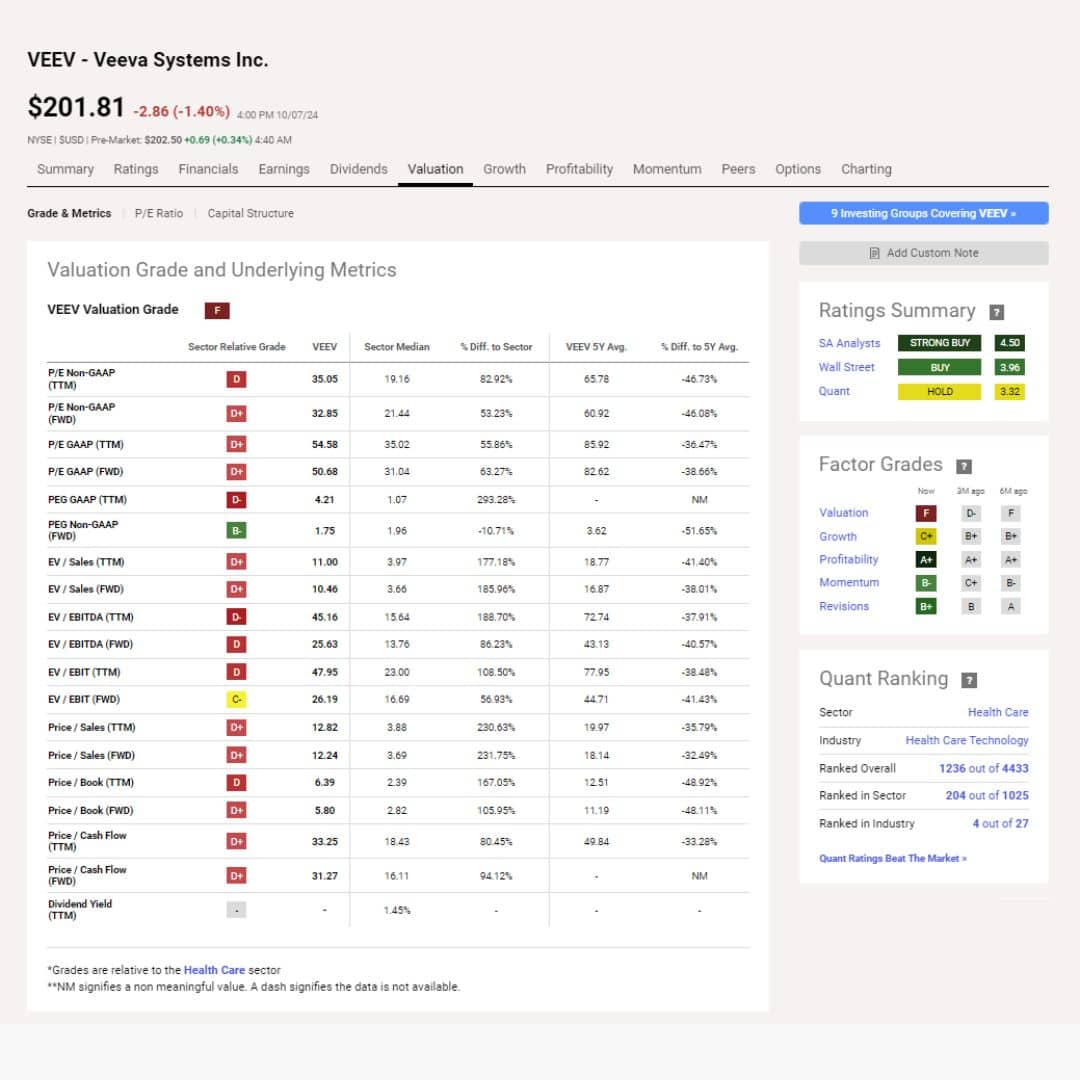This screenshot has height=1080, width=1080.
Task: Click the Revisions A grade badge under 6M ago
Action: pos(1010,606)
